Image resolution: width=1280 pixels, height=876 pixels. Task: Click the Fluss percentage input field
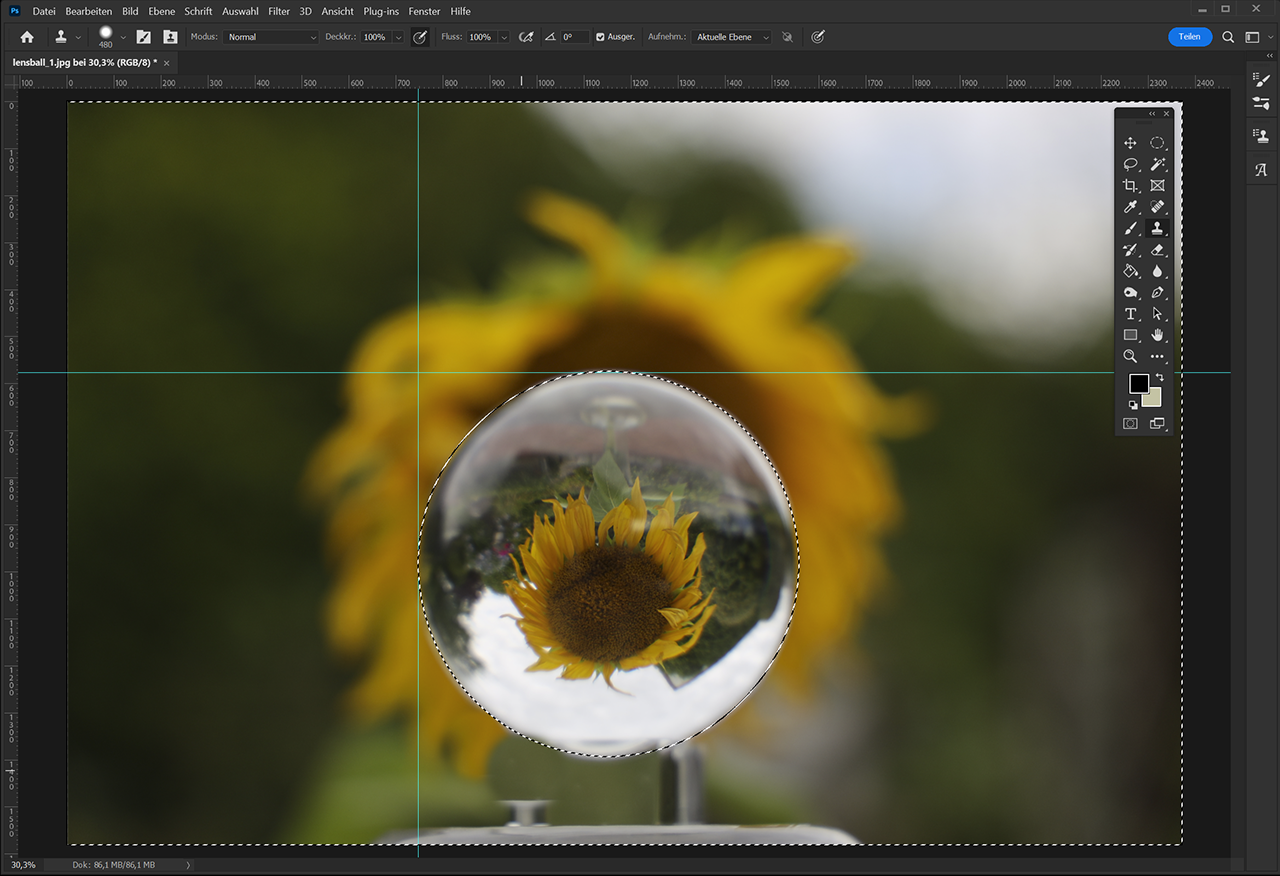481,37
